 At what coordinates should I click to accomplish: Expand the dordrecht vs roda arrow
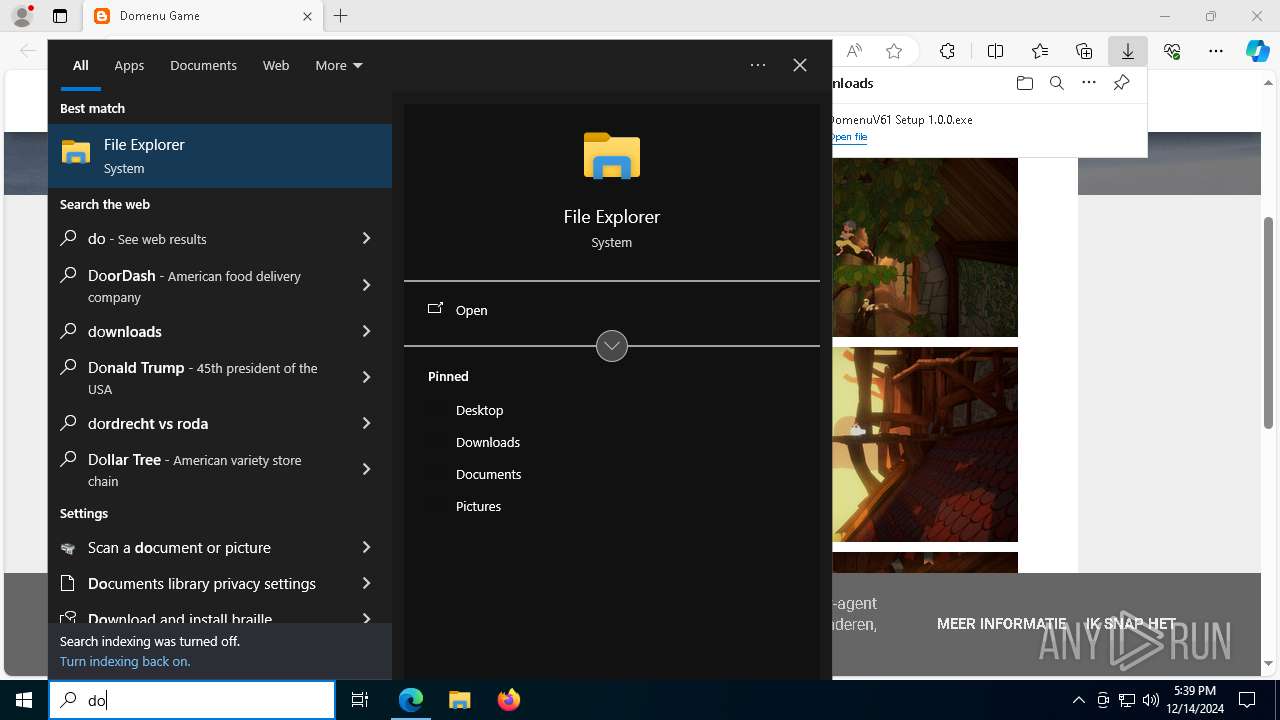tap(366, 423)
